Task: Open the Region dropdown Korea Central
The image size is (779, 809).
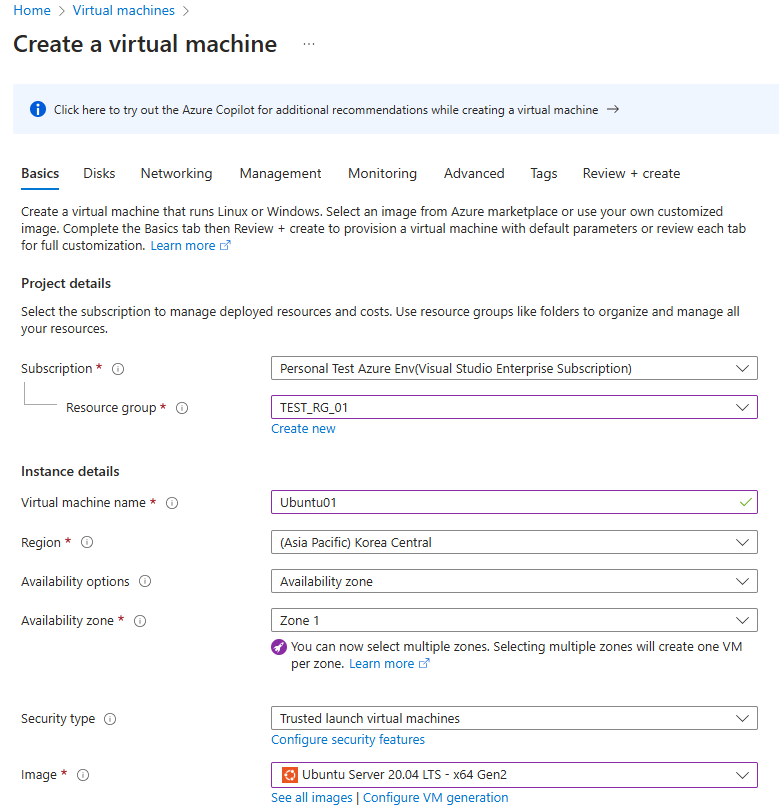Action: click(514, 542)
